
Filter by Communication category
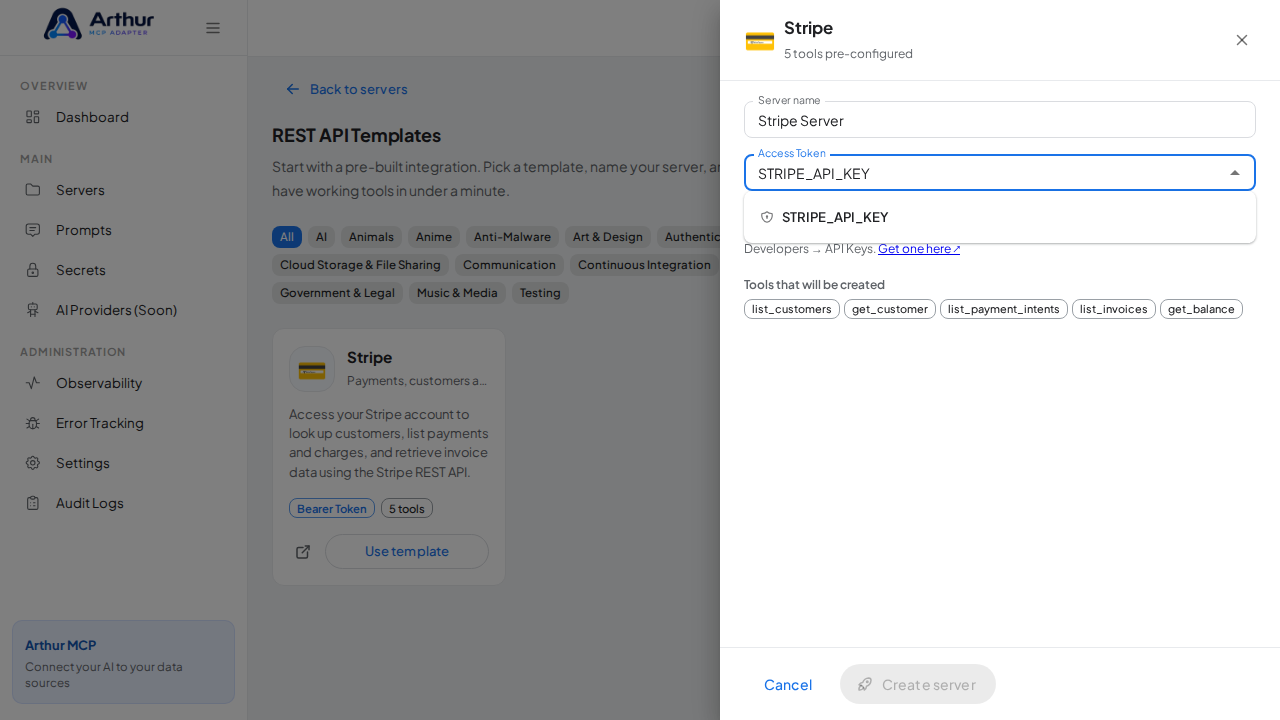509,265
